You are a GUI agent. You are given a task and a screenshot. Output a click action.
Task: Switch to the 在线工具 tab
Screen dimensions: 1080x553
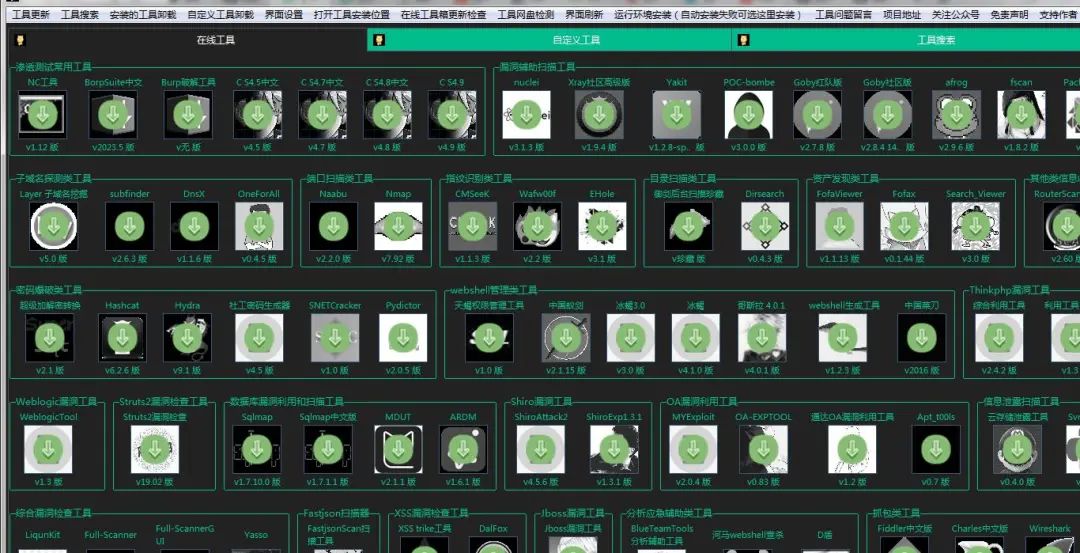pos(187,40)
